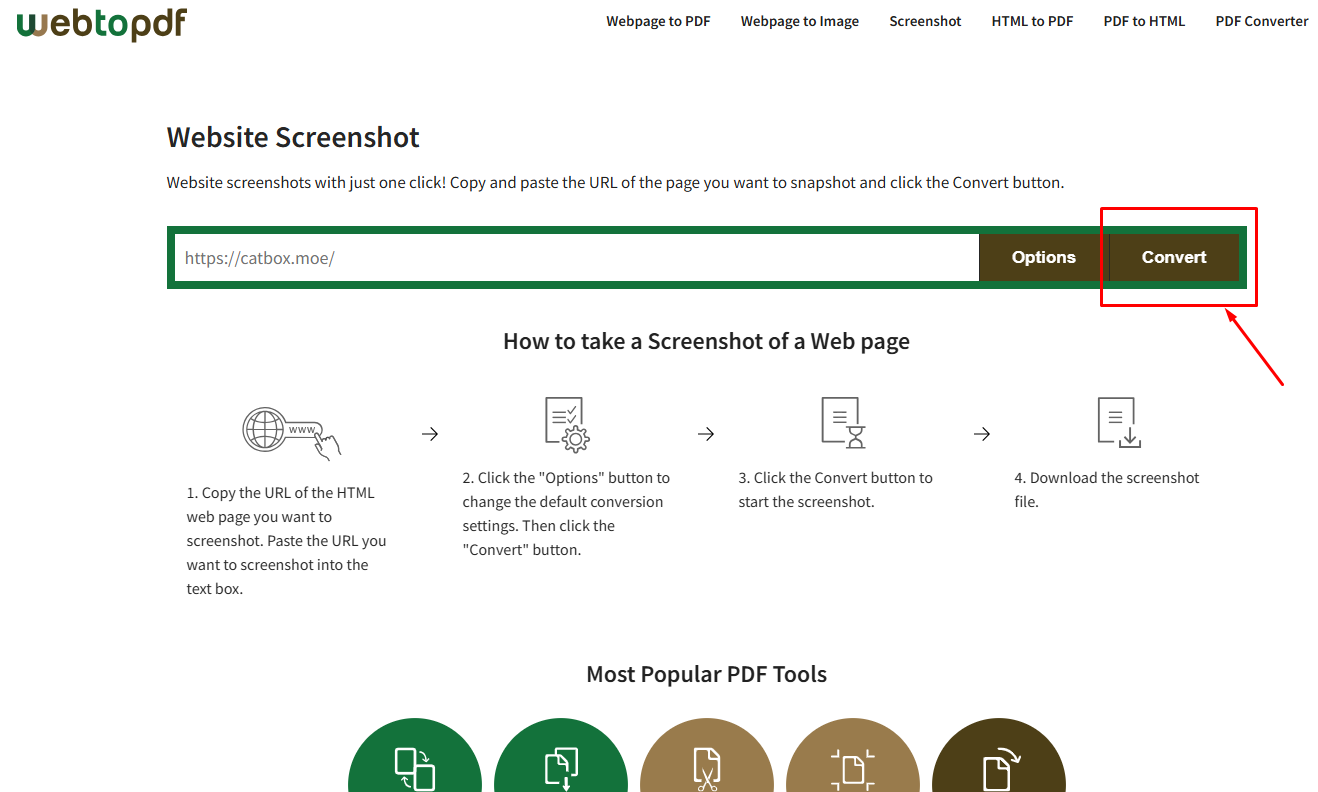The height and width of the screenshot is (792, 1318).
Task: Click the "How to take a Screenshot of a Web page" heading
Action: (706, 341)
